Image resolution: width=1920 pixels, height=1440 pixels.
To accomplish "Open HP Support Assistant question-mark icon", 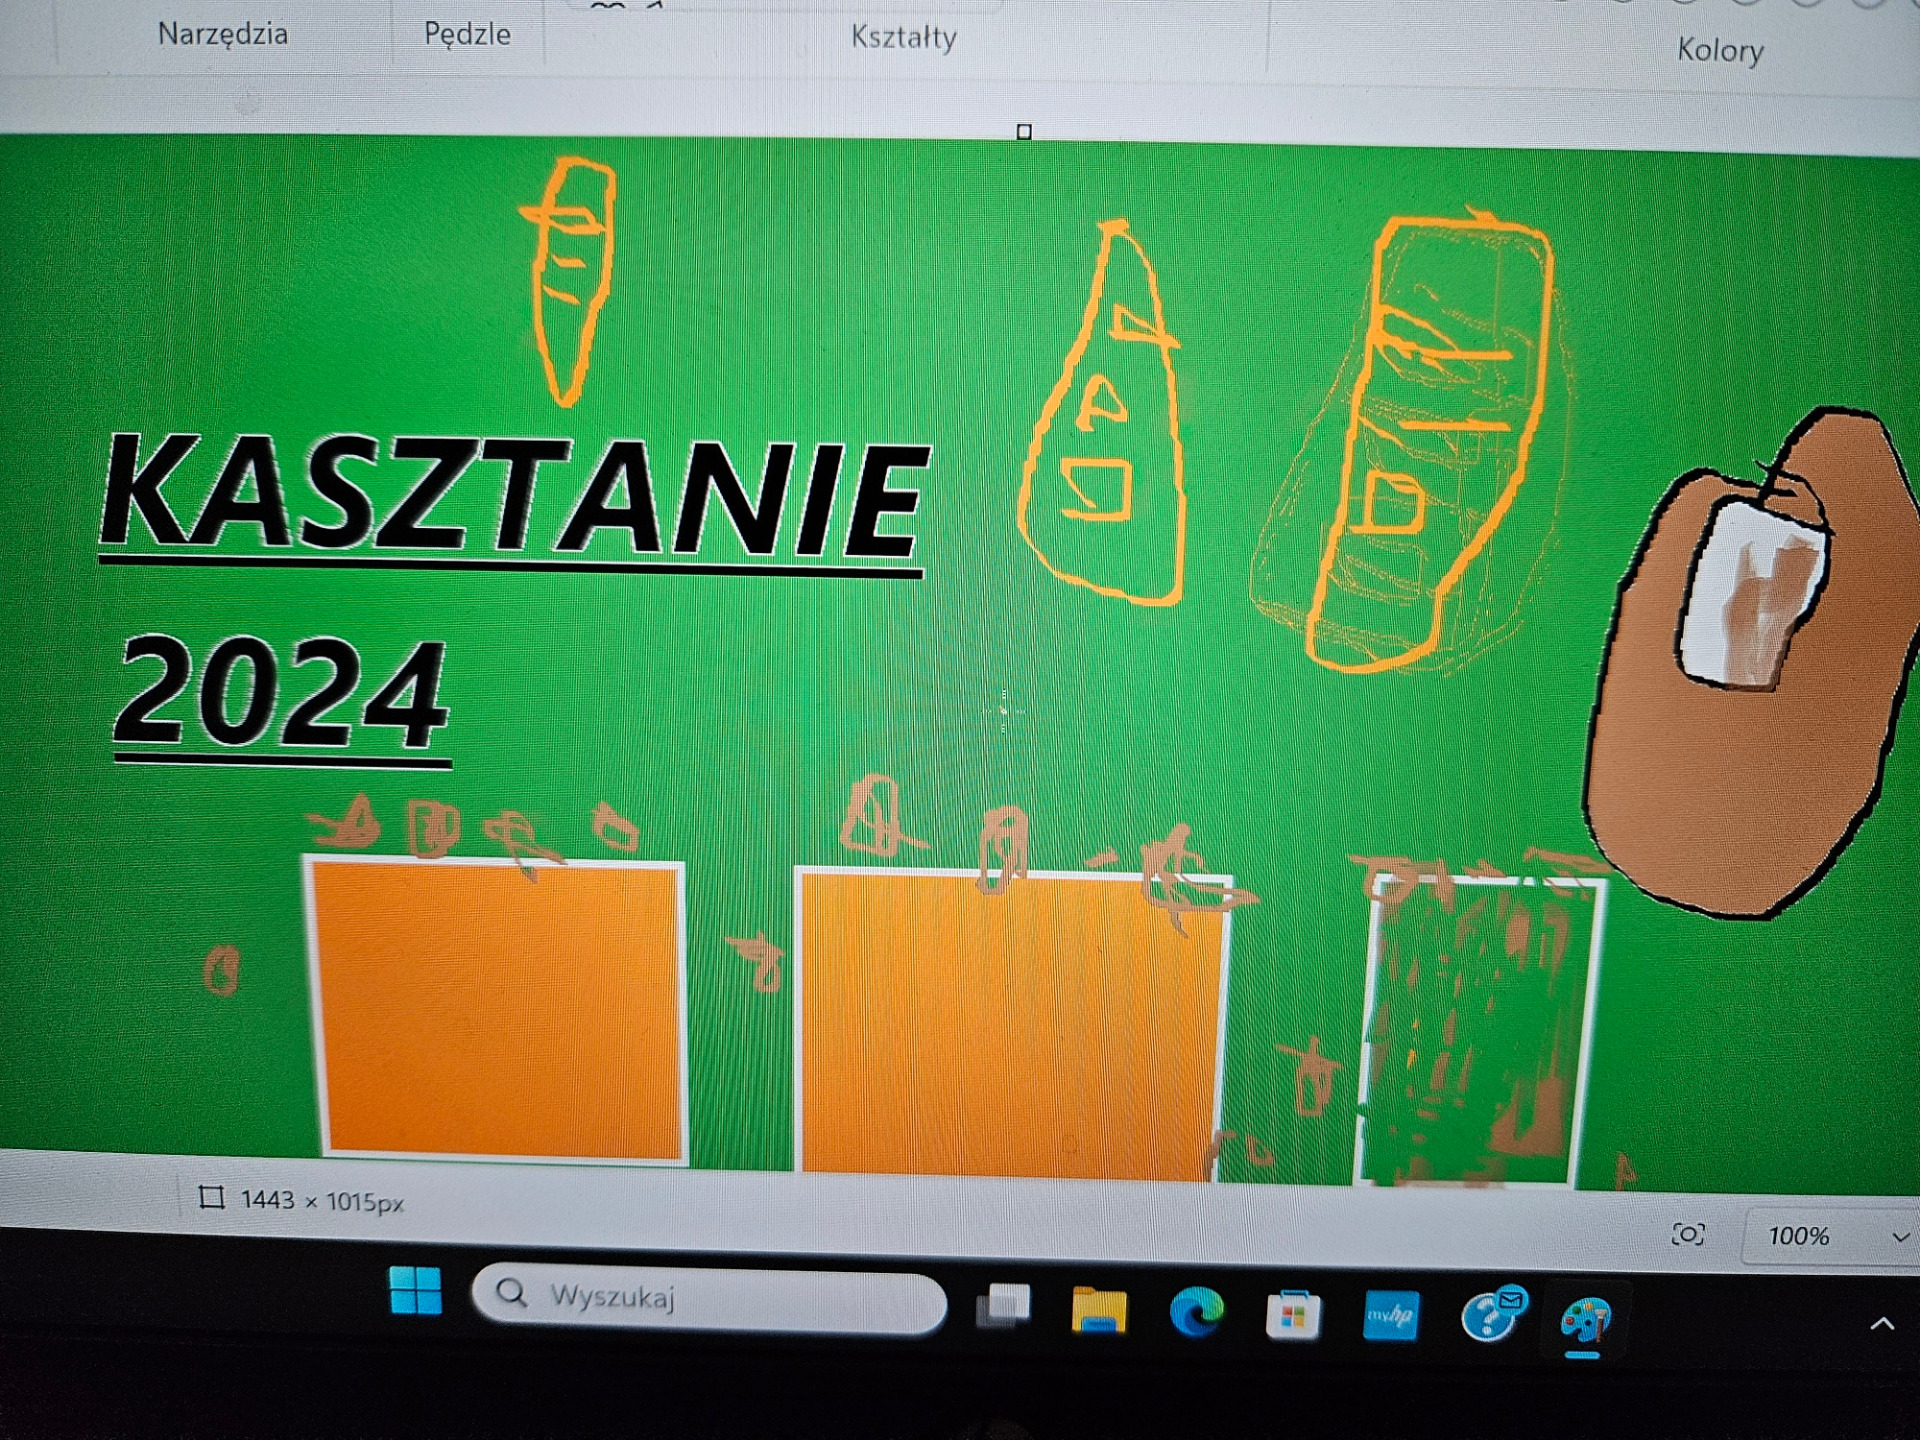I will [x=1492, y=1314].
